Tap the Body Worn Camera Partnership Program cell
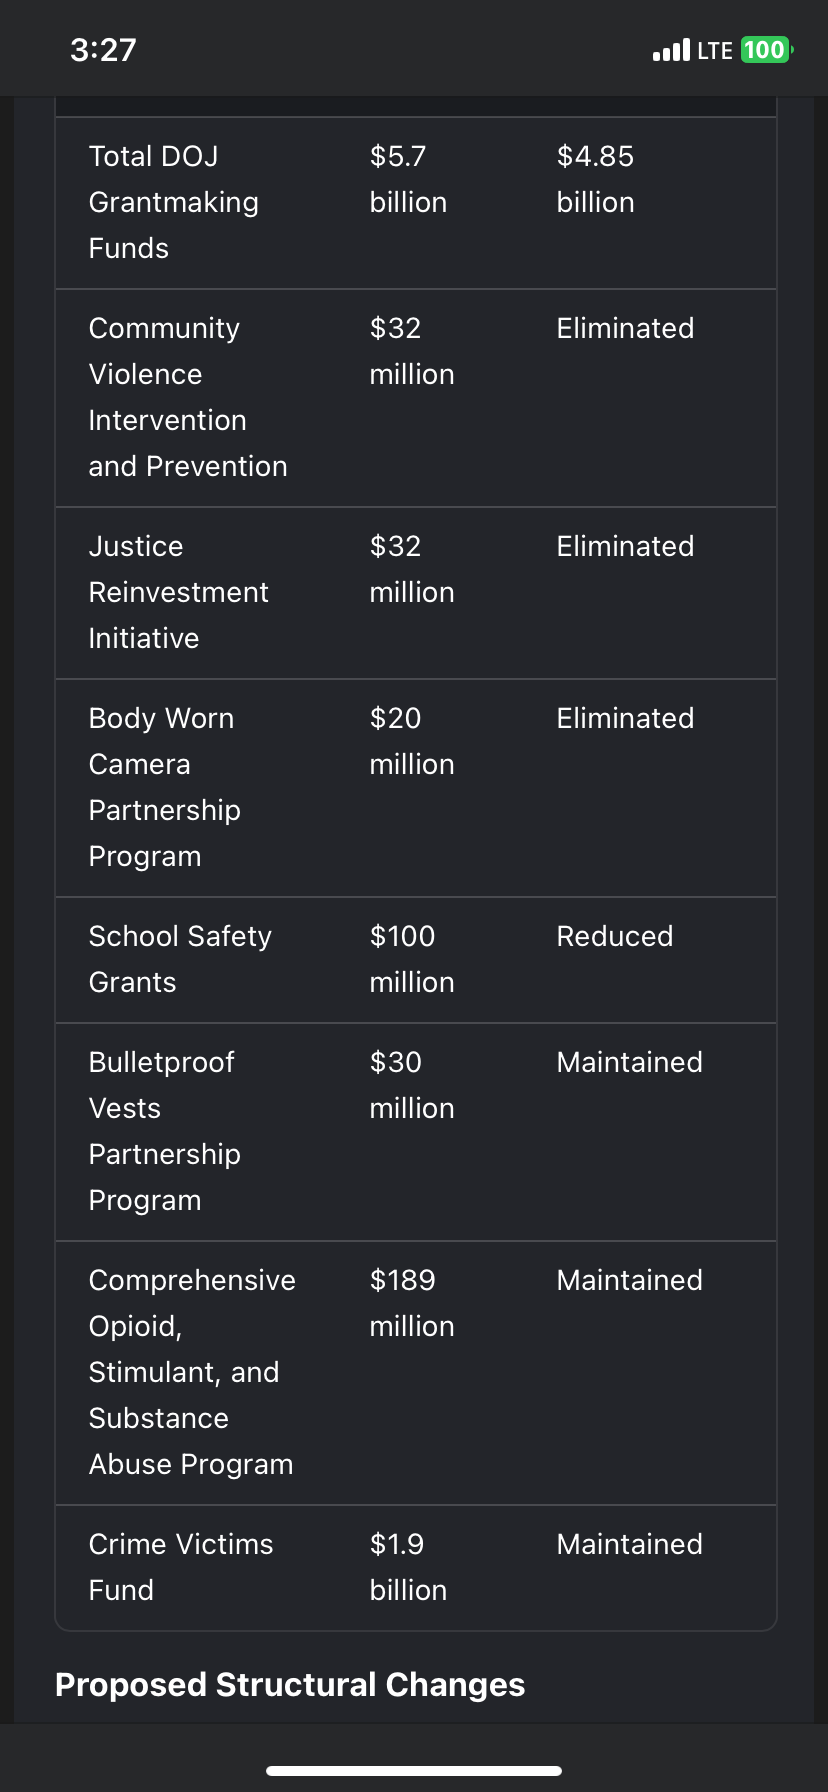828x1792 pixels. pyautogui.click(x=164, y=787)
